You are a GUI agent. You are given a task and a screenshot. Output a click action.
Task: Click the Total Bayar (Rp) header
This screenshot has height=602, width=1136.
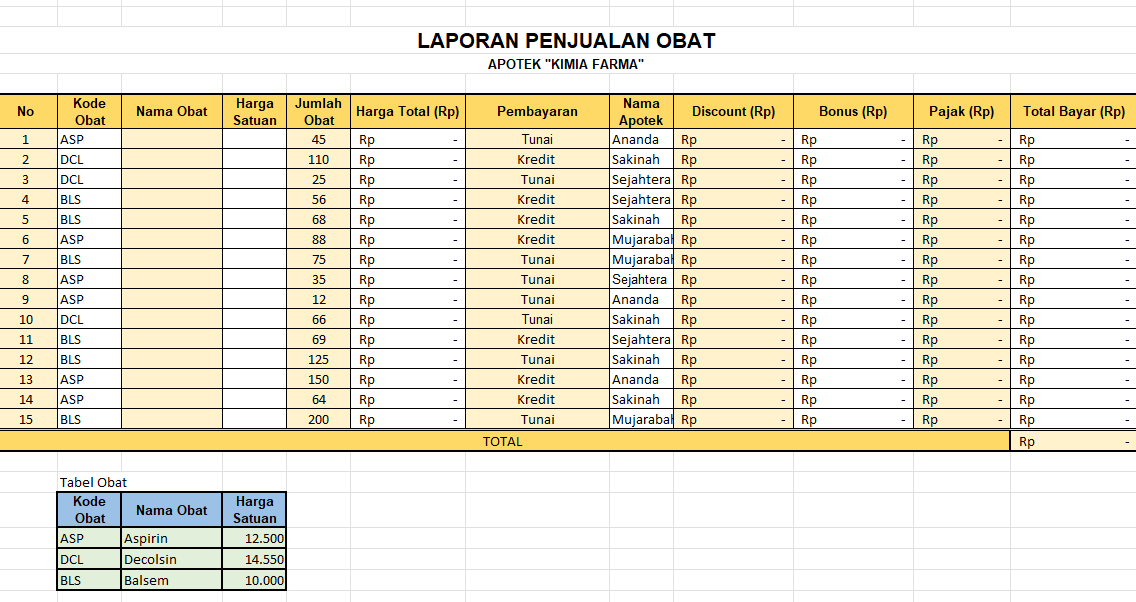pos(1074,112)
